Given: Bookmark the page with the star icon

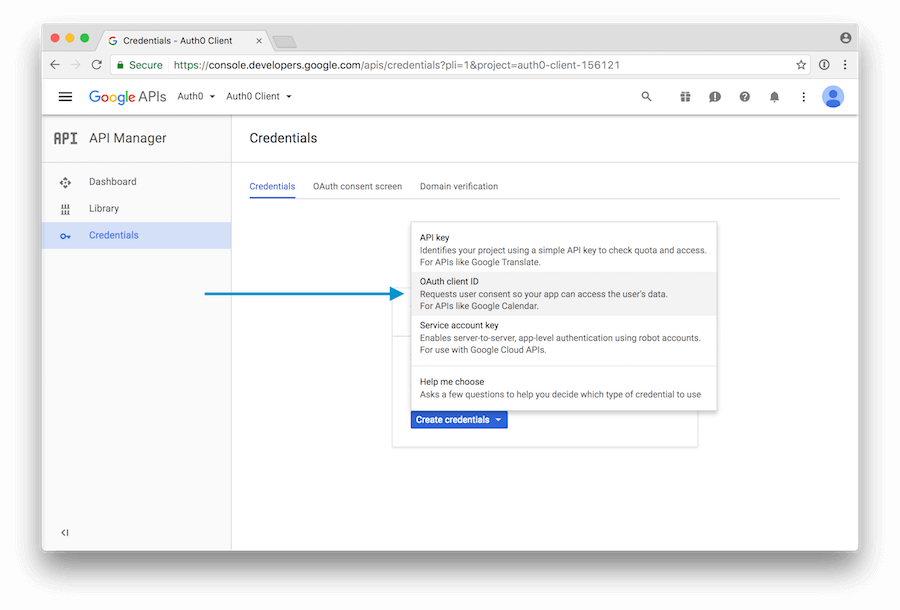Looking at the screenshot, I should (801, 65).
